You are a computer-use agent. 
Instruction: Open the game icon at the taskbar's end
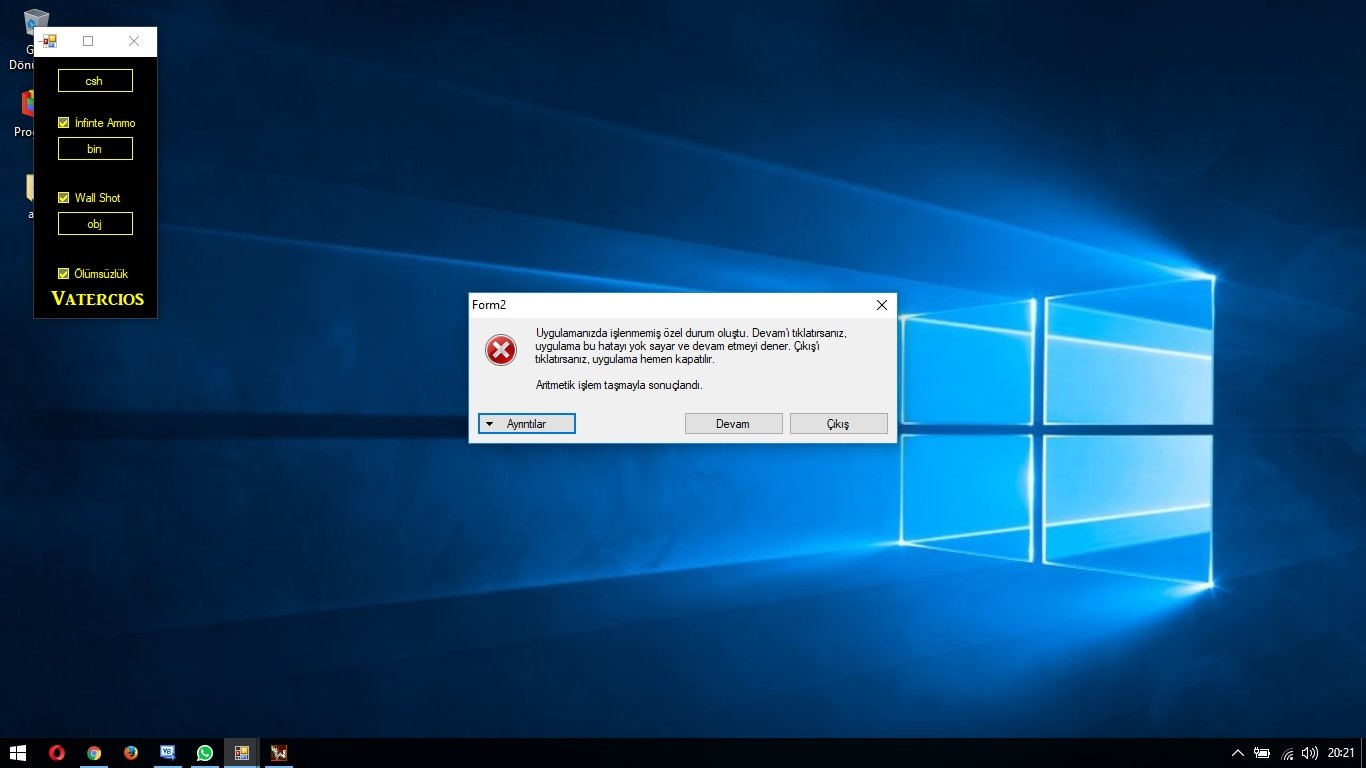tap(279, 753)
